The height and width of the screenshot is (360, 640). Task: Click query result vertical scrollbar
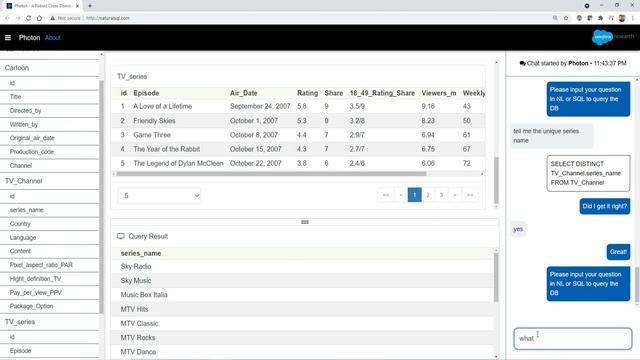click(496, 278)
